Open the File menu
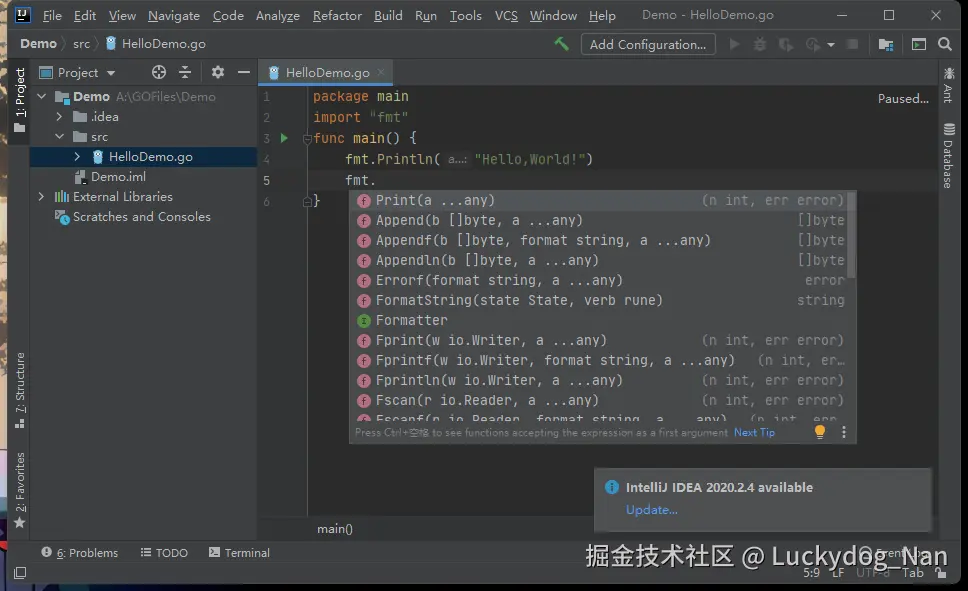 pos(52,15)
